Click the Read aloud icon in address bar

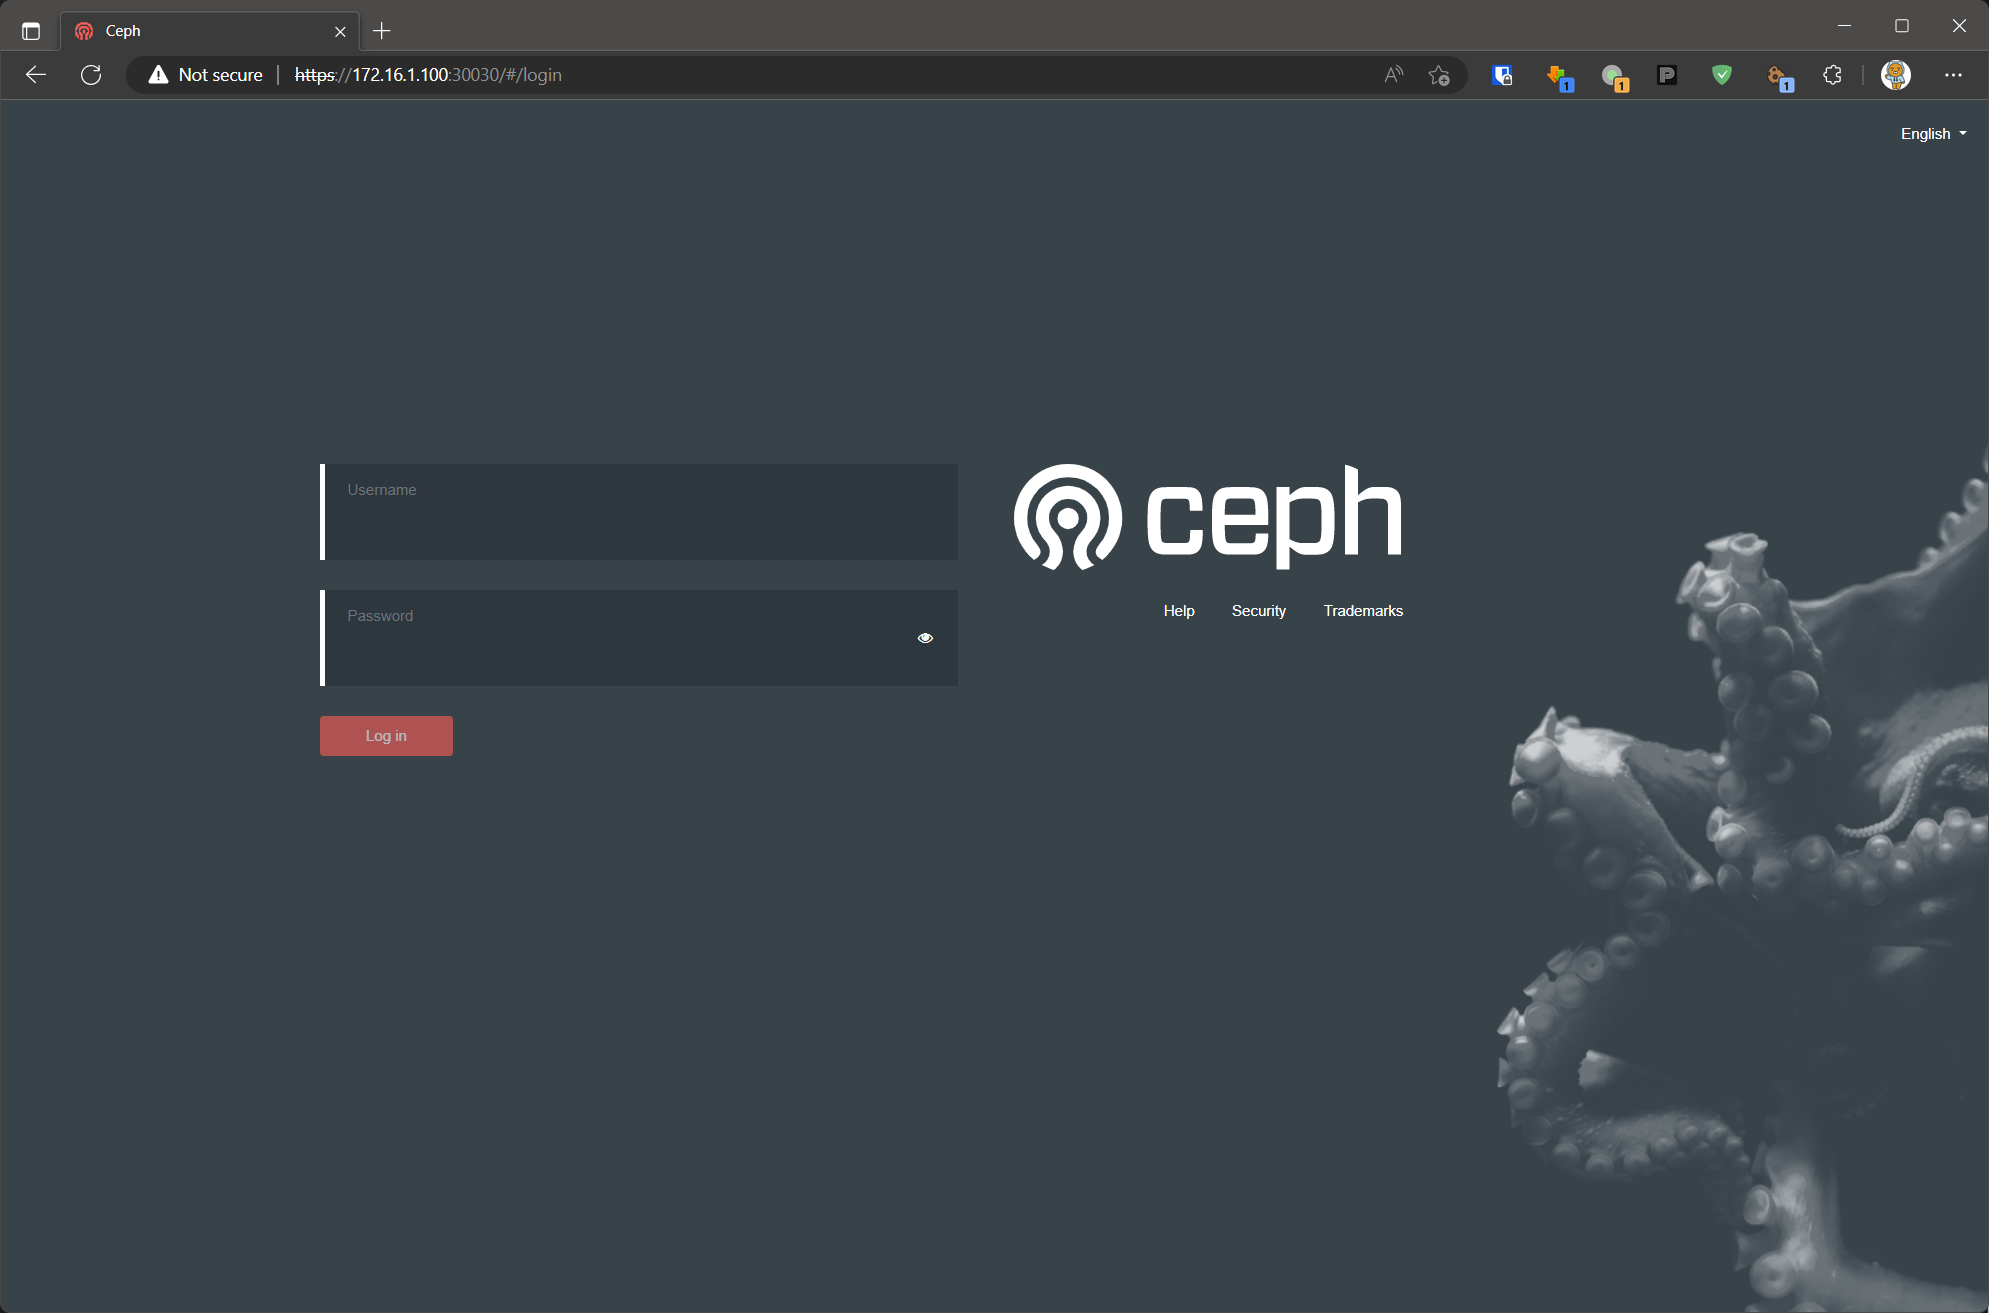[1393, 75]
